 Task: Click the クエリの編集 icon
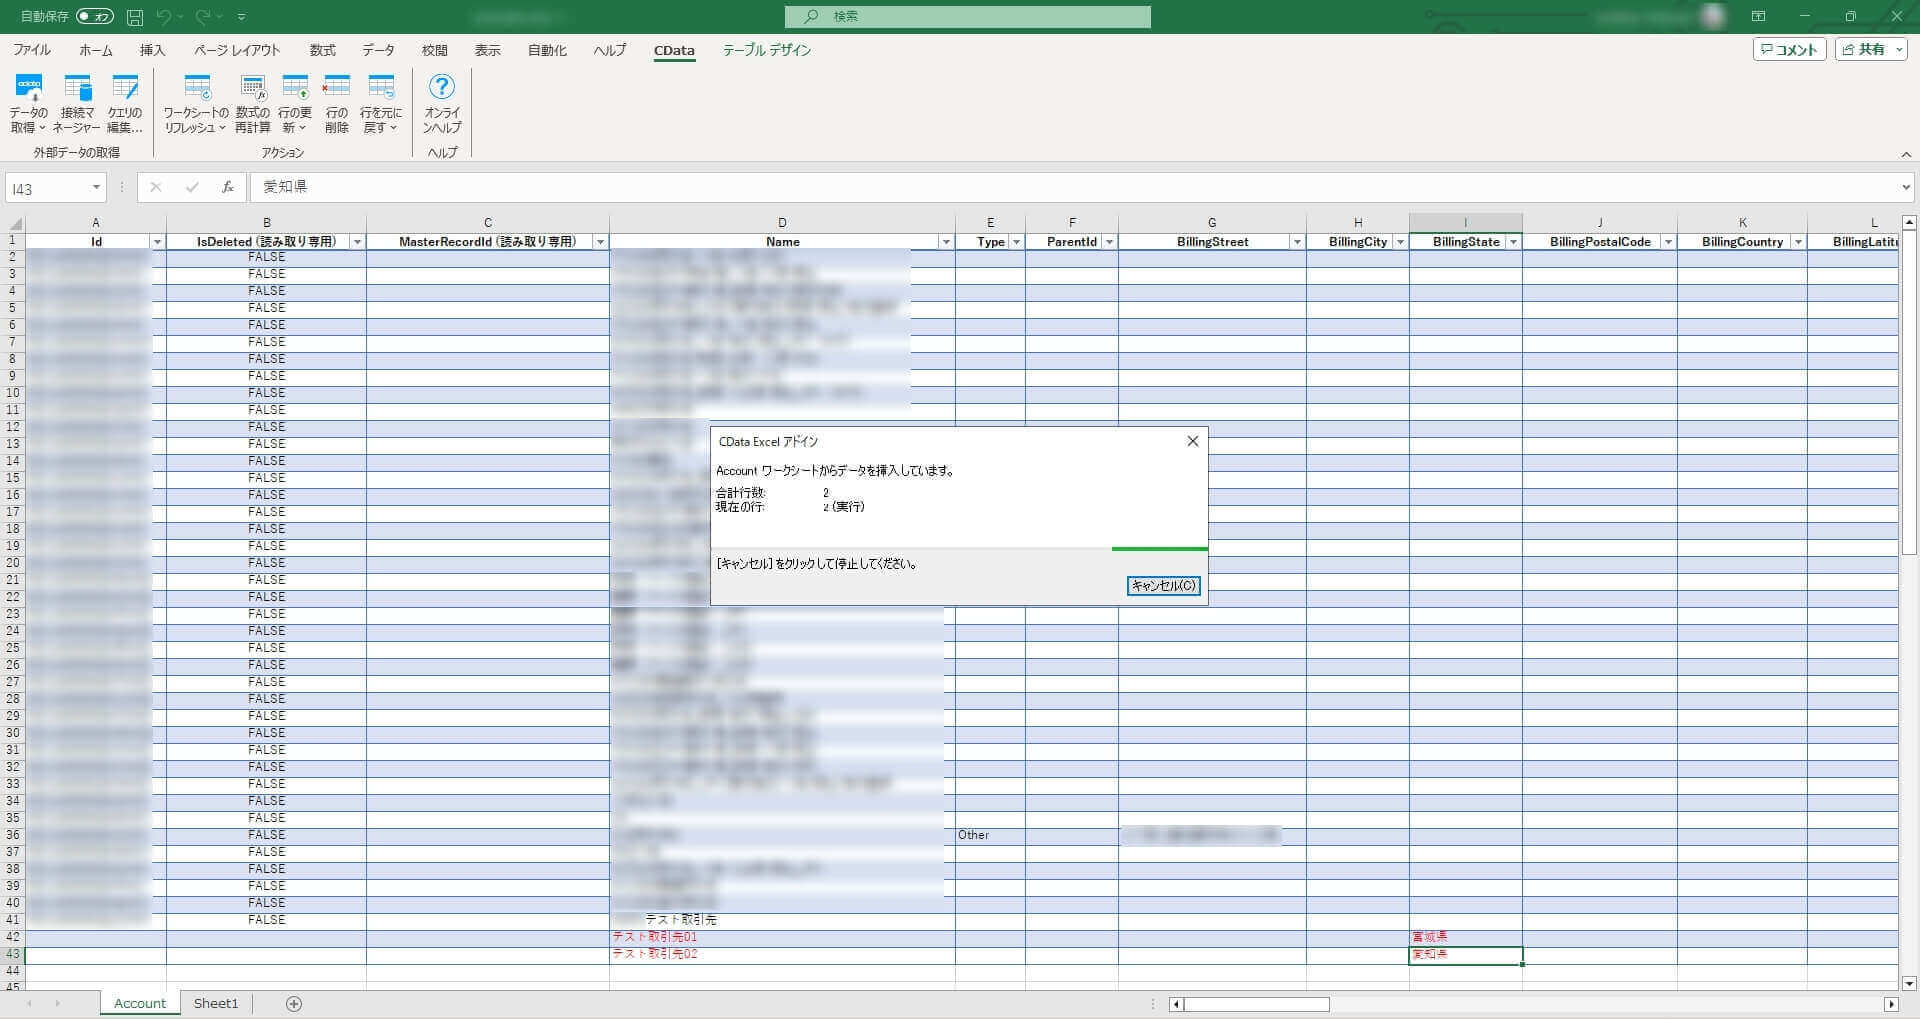(x=125, y=88)
